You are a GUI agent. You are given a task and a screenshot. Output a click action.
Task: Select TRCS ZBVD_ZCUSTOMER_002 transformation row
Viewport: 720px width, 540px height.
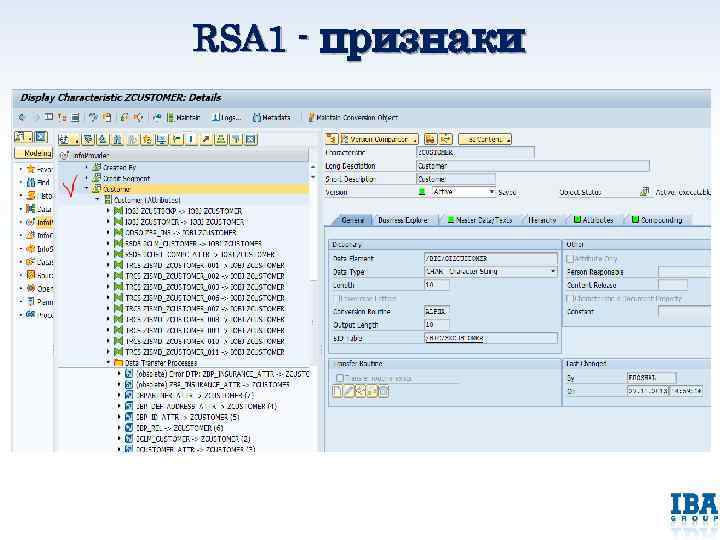tap(205, 276)
